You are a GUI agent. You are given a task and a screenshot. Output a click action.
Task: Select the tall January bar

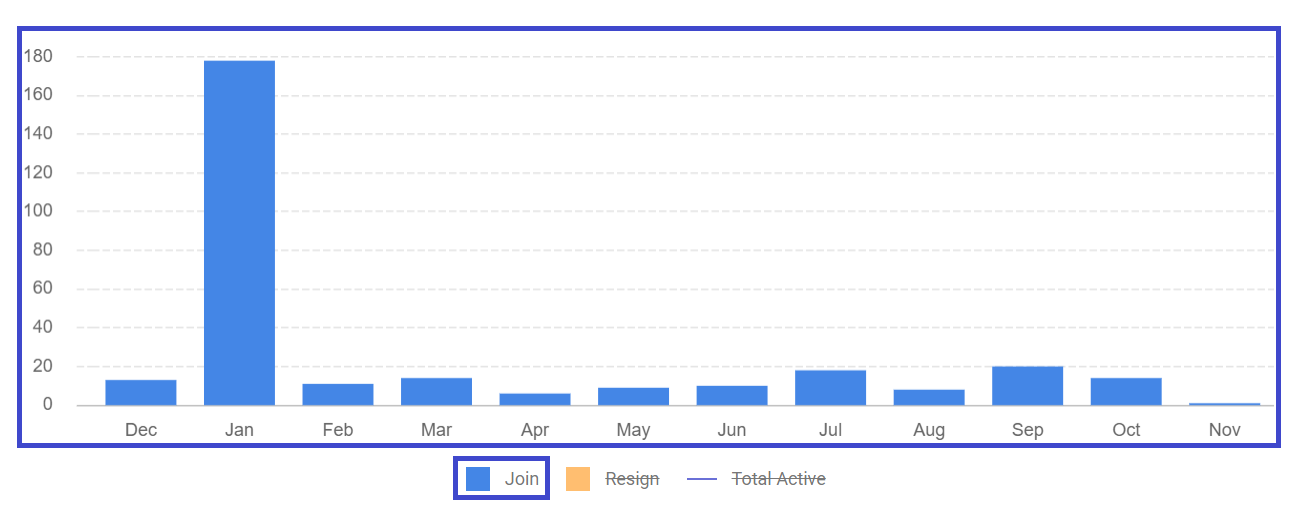239,233
